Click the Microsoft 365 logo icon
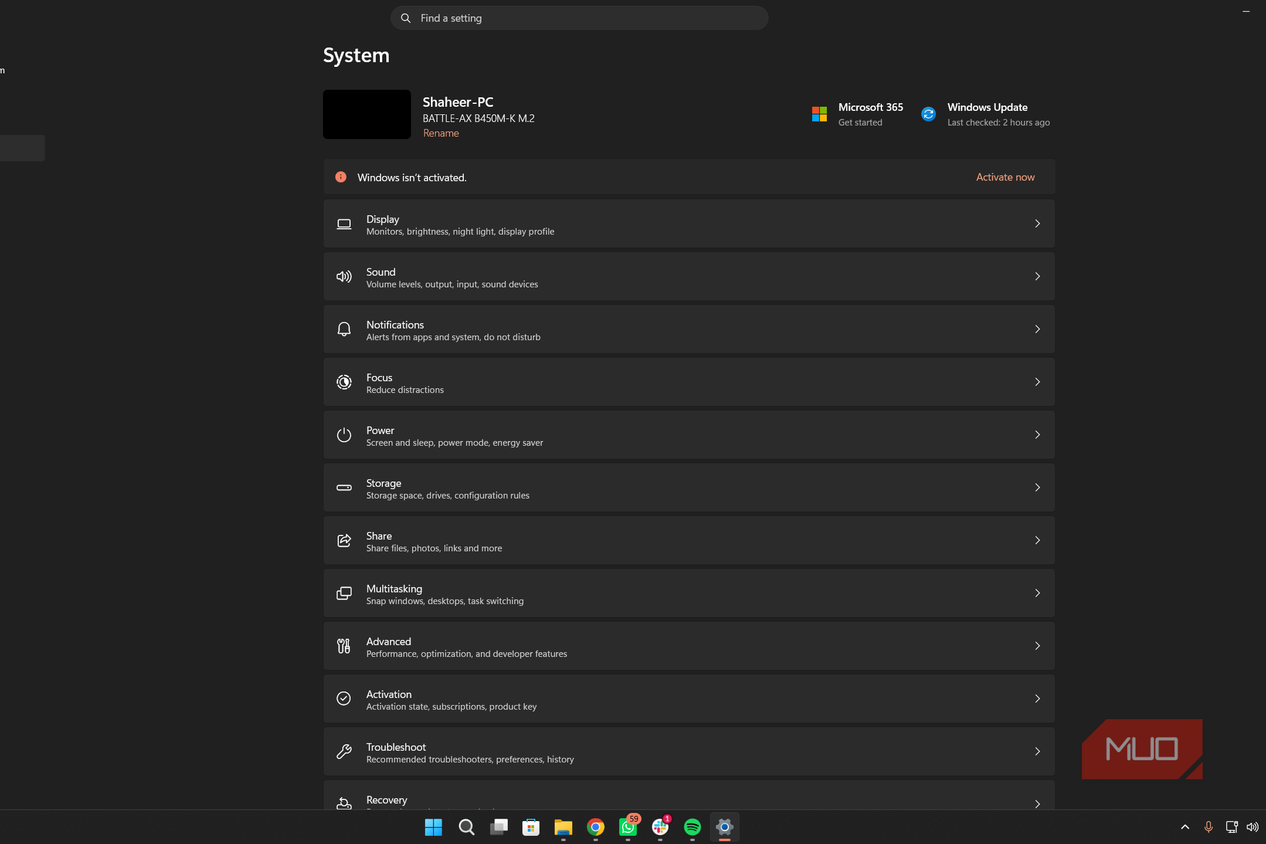 (819, 114)
